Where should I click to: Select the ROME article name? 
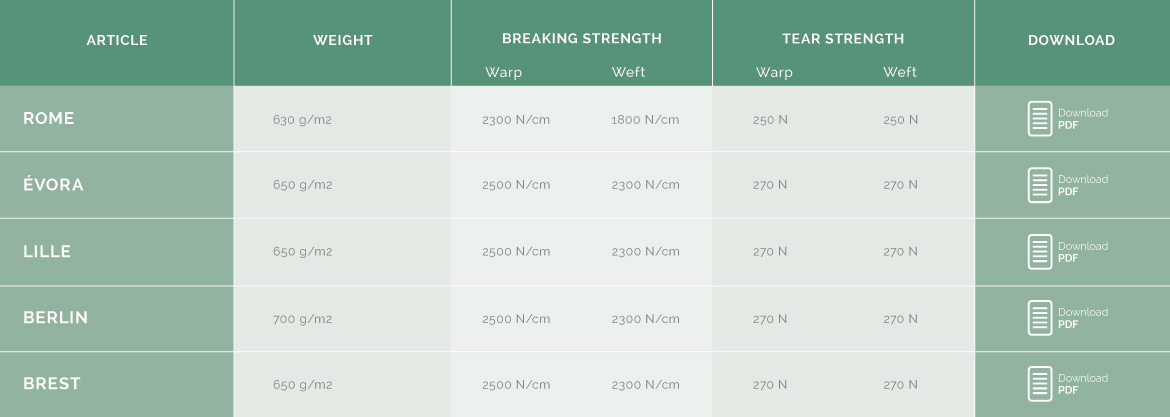click(x=49, y=118)
